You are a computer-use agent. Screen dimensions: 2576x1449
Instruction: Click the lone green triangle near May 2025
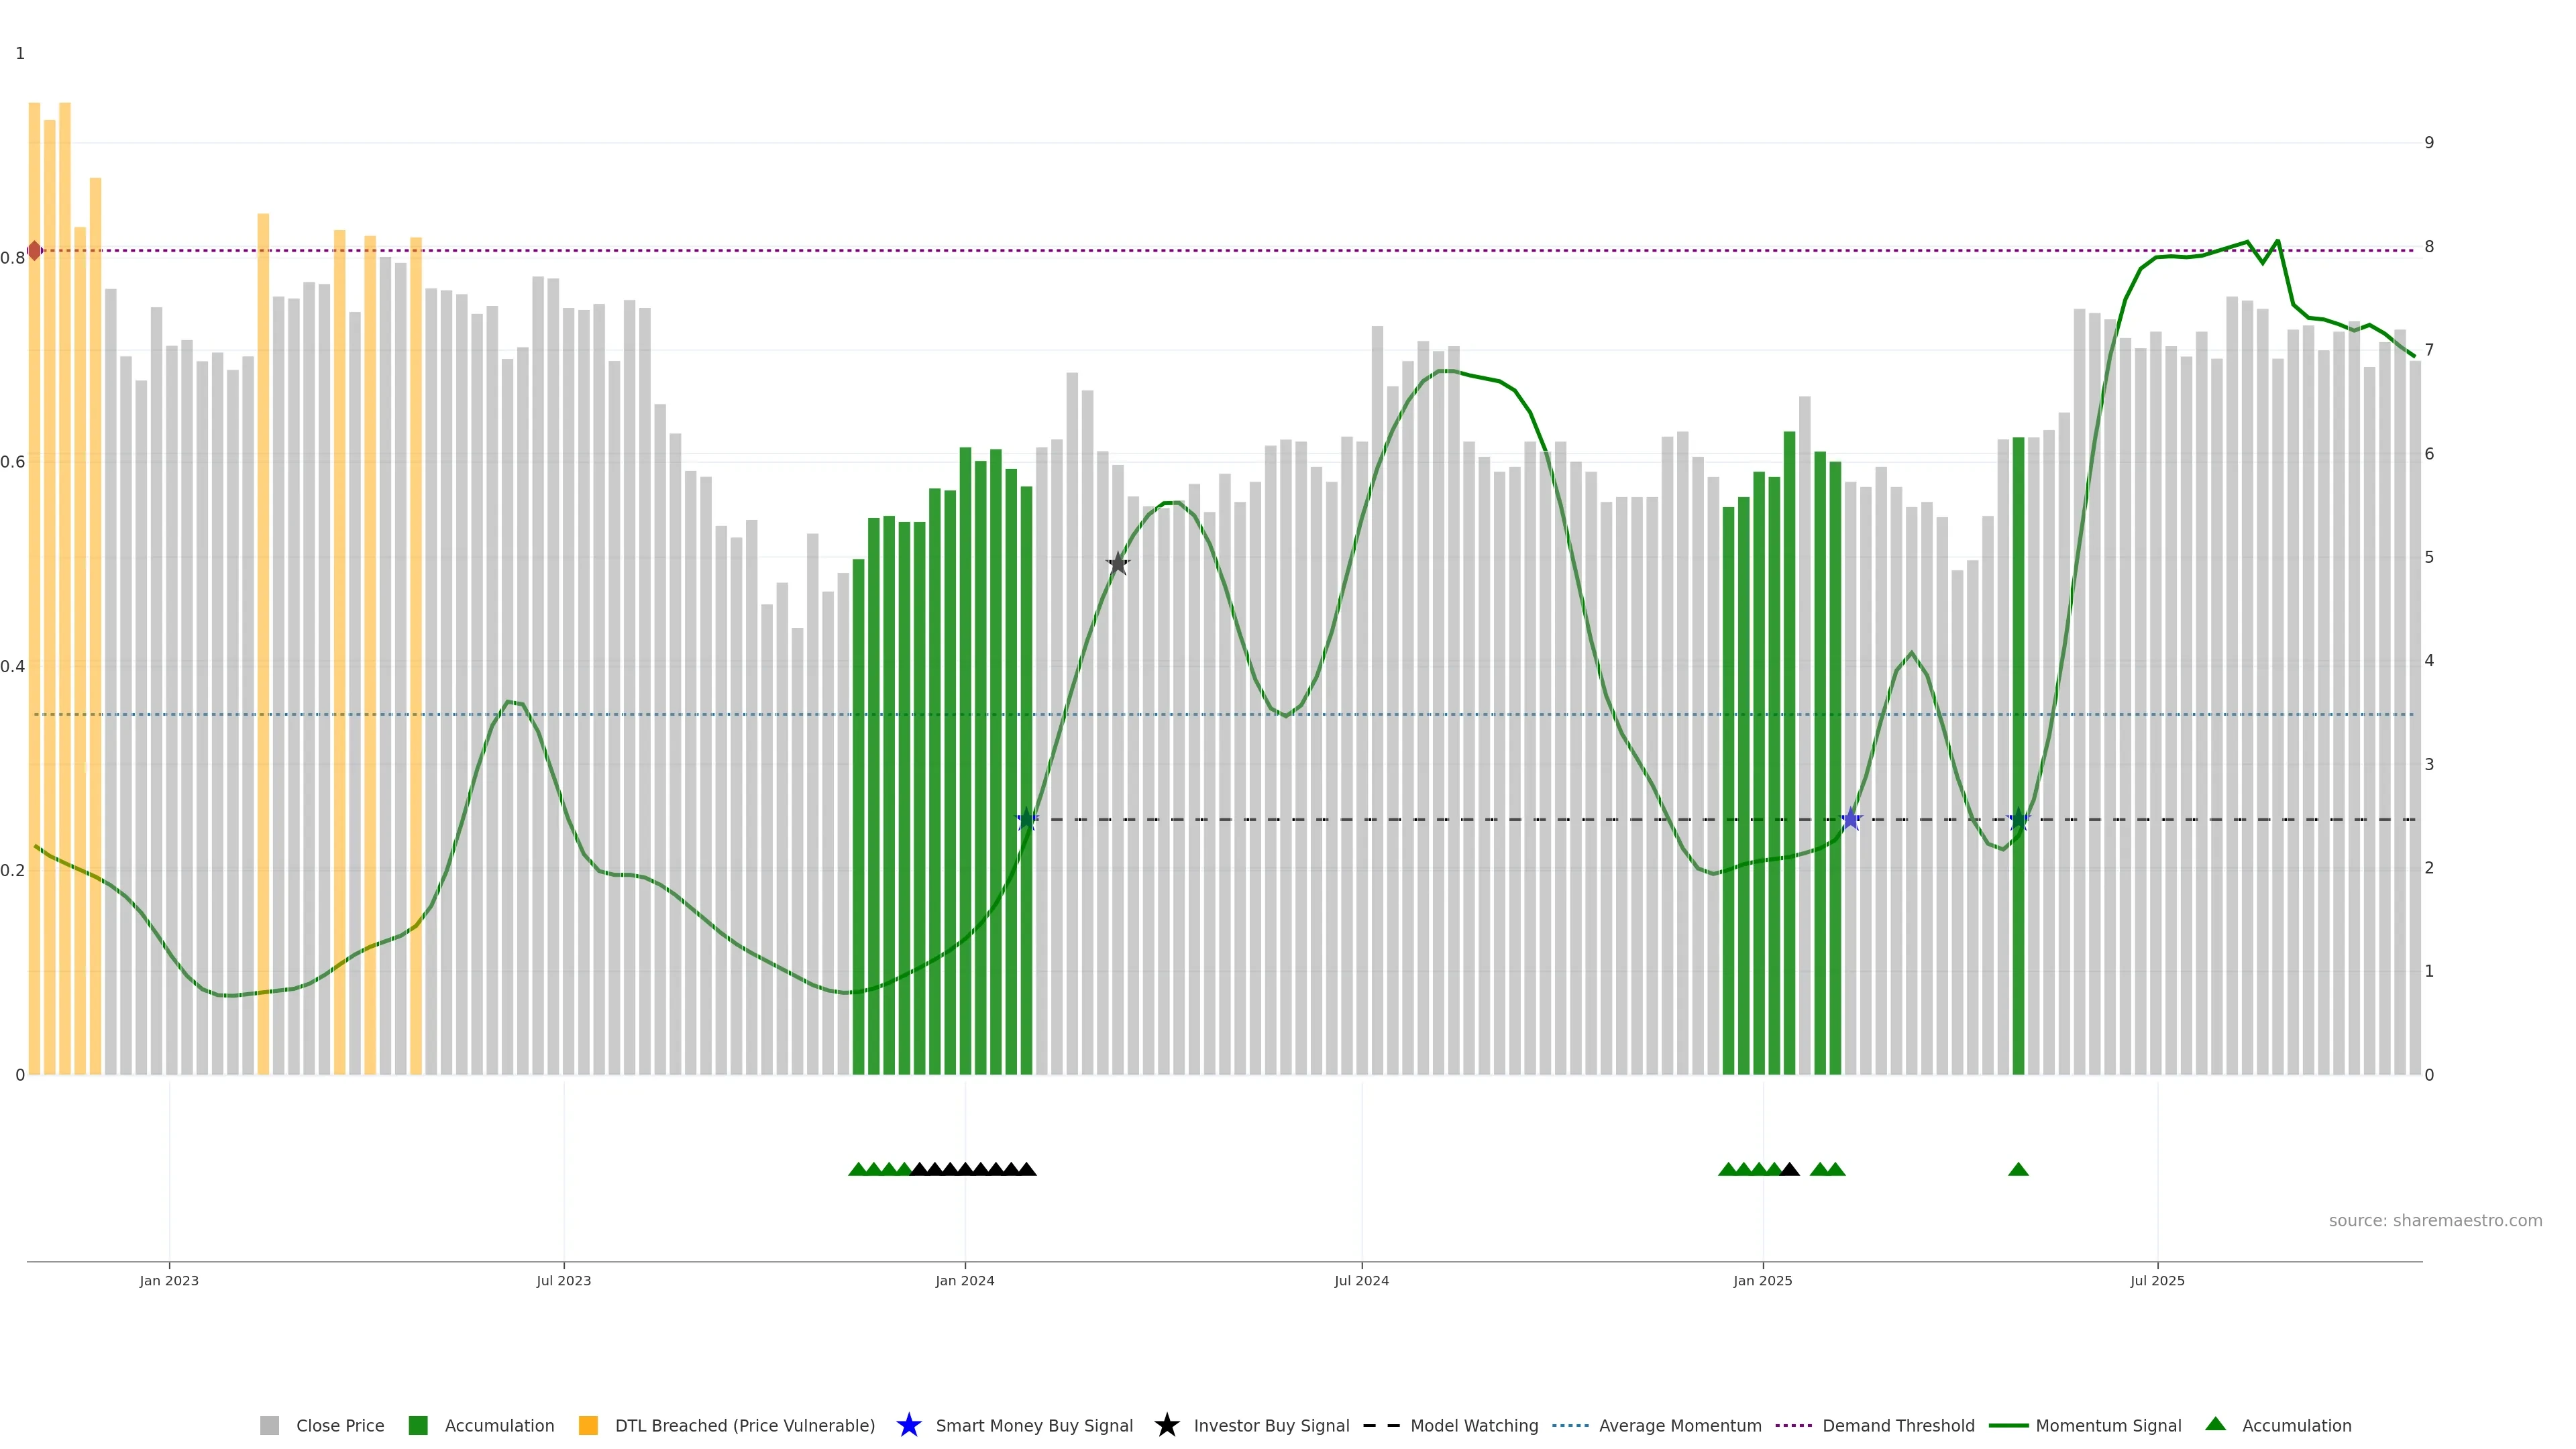(2018, 1169)
